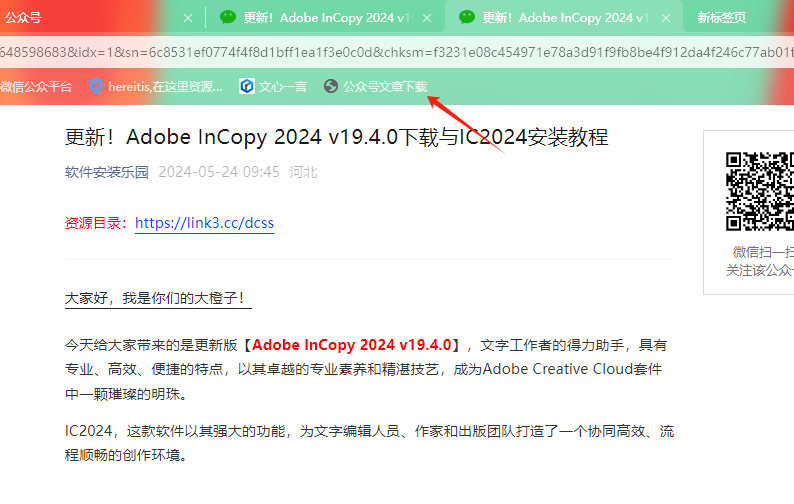The height and width of the screenshot is (504, 794).
Task: Close the second Adobe InCopy tab
Action: tap(427, 18)
